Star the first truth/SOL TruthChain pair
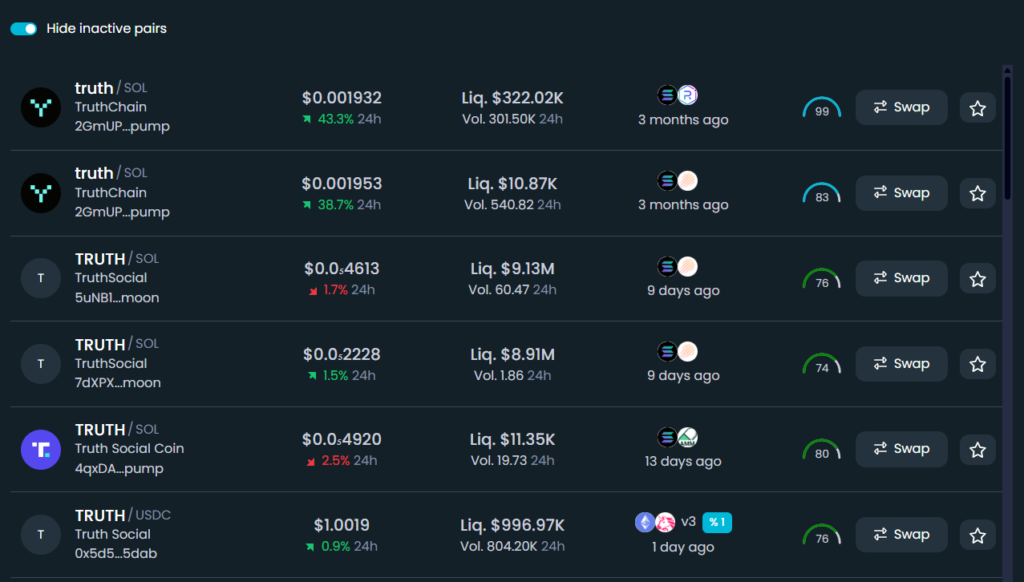 click(x=977, y=108)
